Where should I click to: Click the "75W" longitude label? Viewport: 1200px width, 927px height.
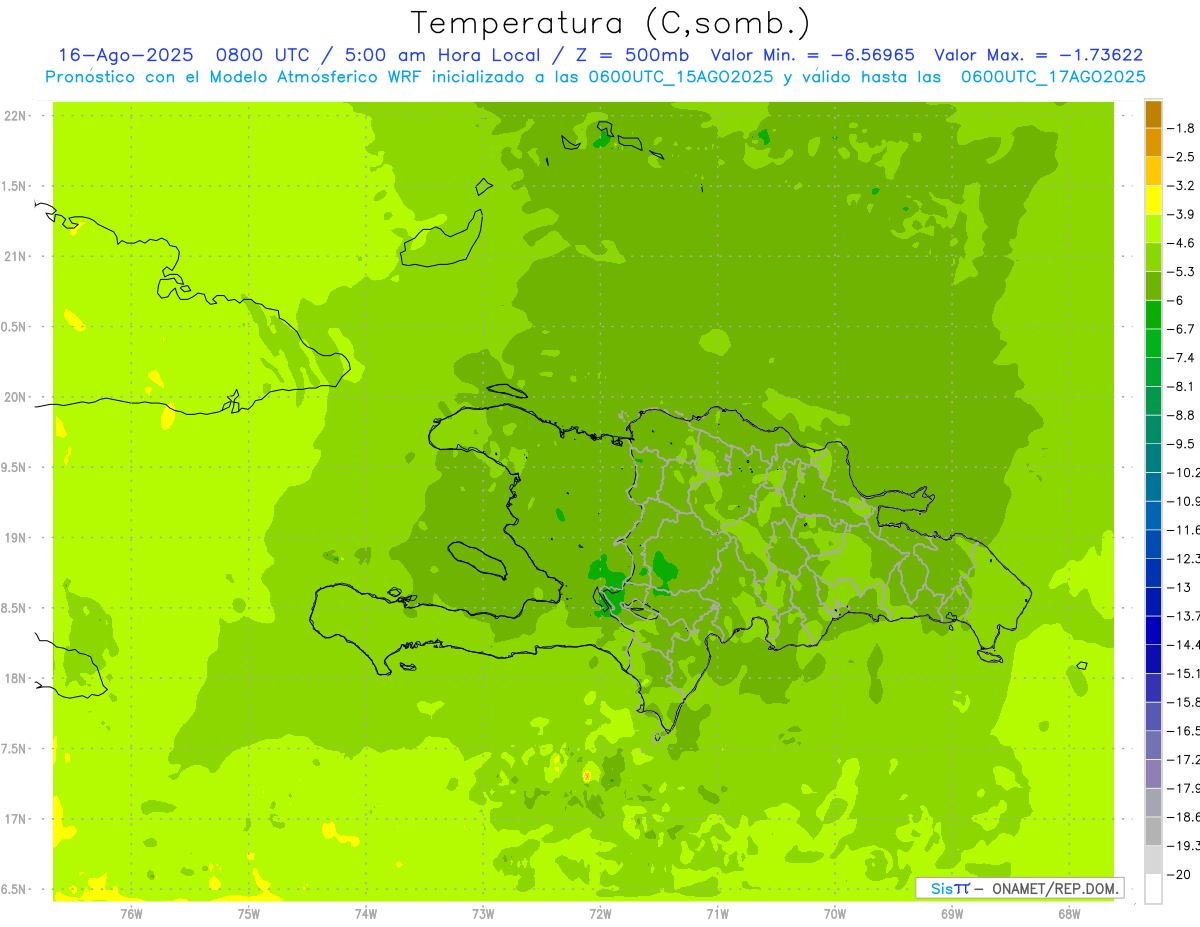[249, 914]
